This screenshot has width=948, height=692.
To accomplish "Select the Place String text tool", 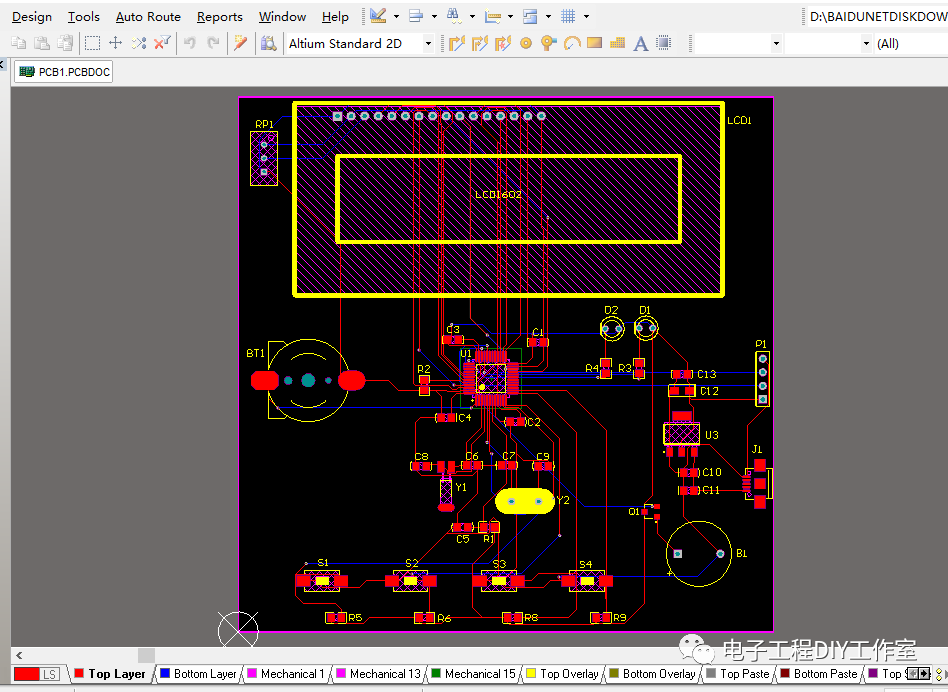I will tap(640, 43).
